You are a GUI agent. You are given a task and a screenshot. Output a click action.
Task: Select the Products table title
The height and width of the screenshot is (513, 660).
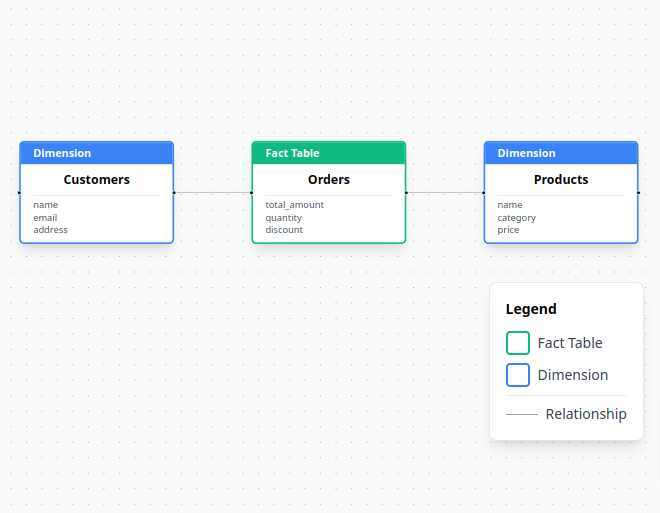coord(561,180)
